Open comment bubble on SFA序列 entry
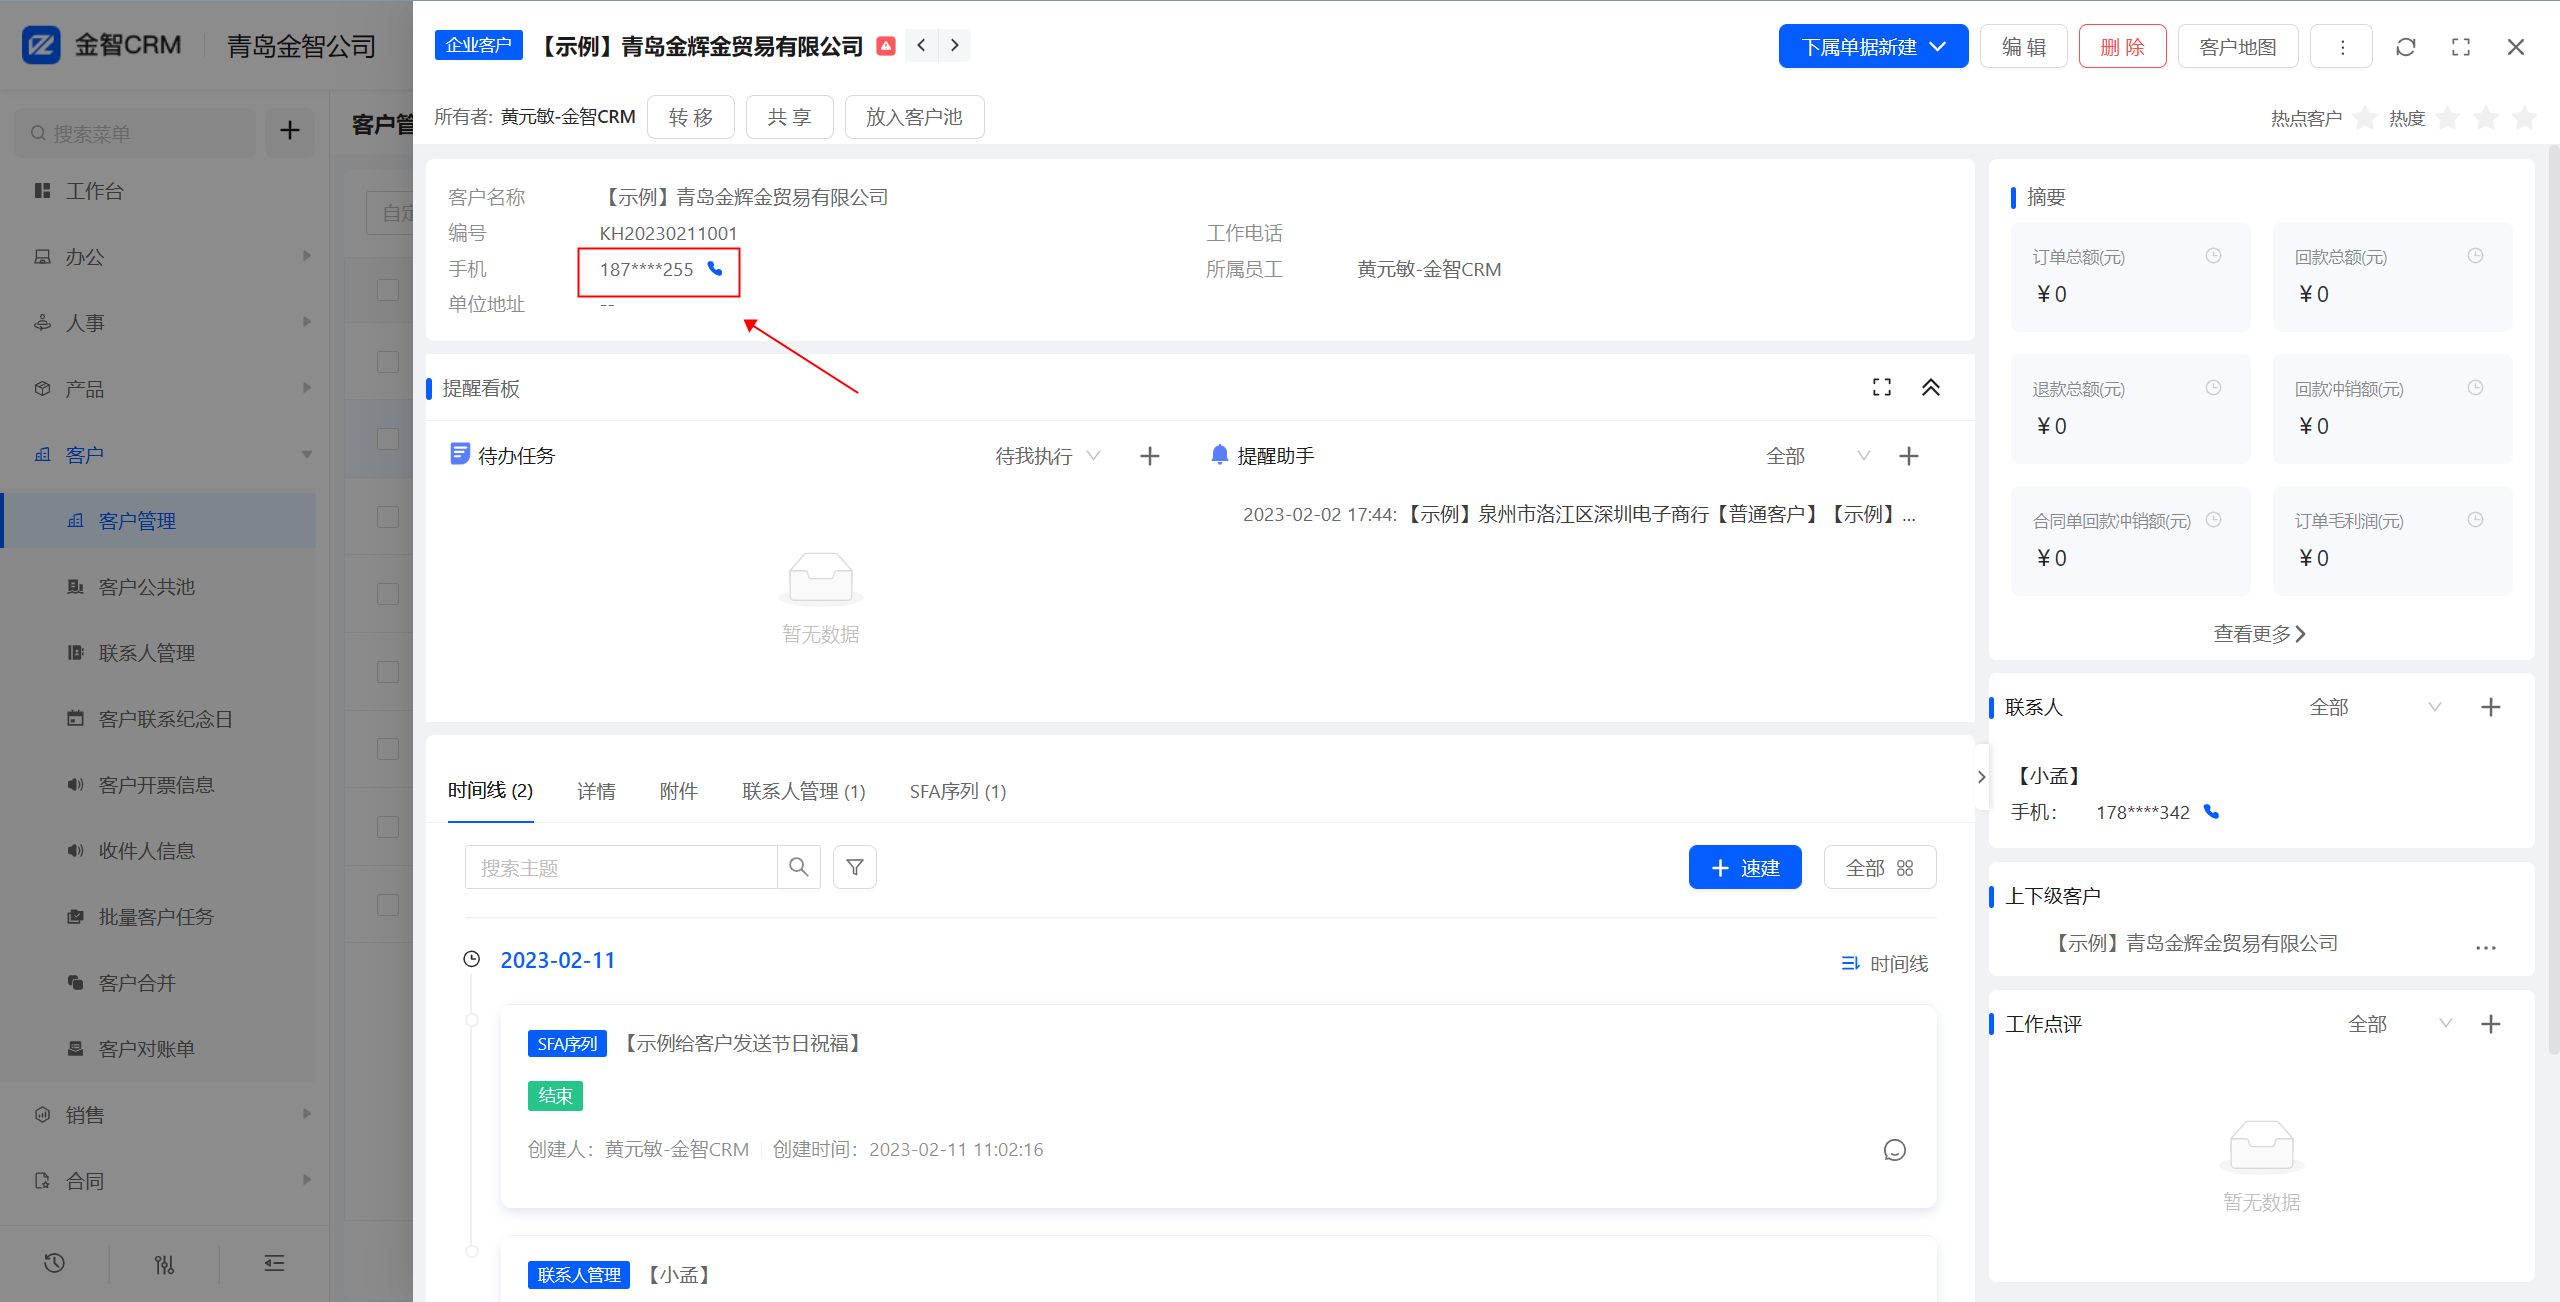 coord(1895,1150)
